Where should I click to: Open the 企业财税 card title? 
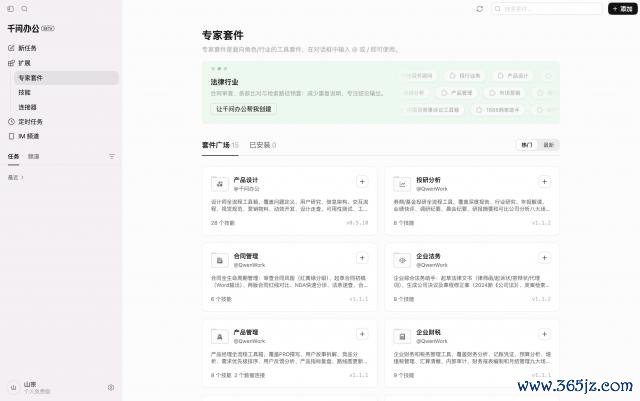coord(428,332)
